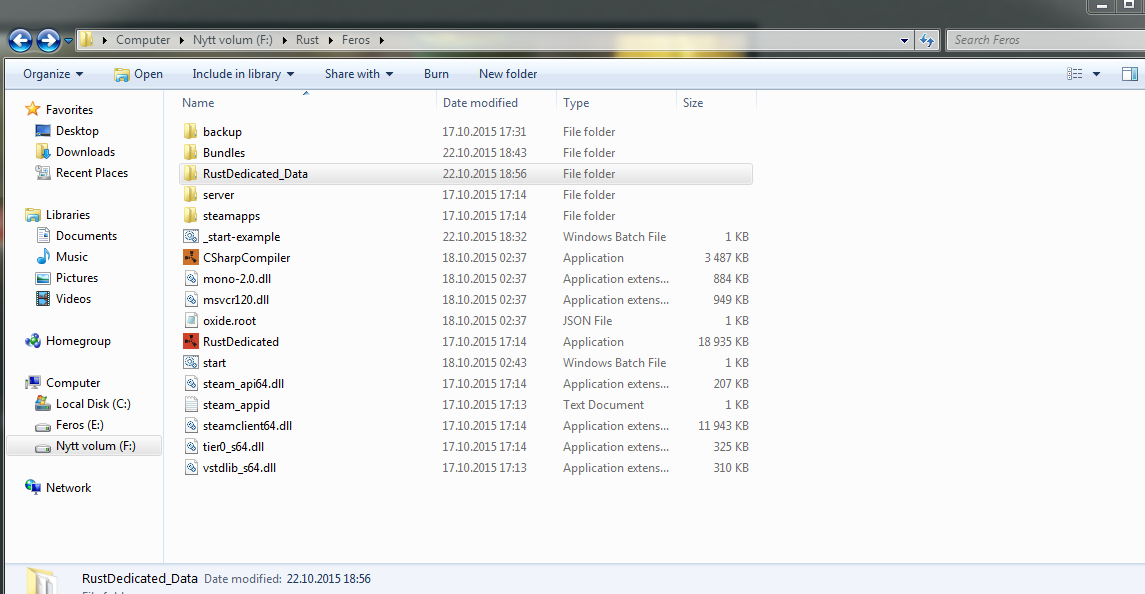
Task: Go forward with the Forward arrow button
Action: point(48,40)
